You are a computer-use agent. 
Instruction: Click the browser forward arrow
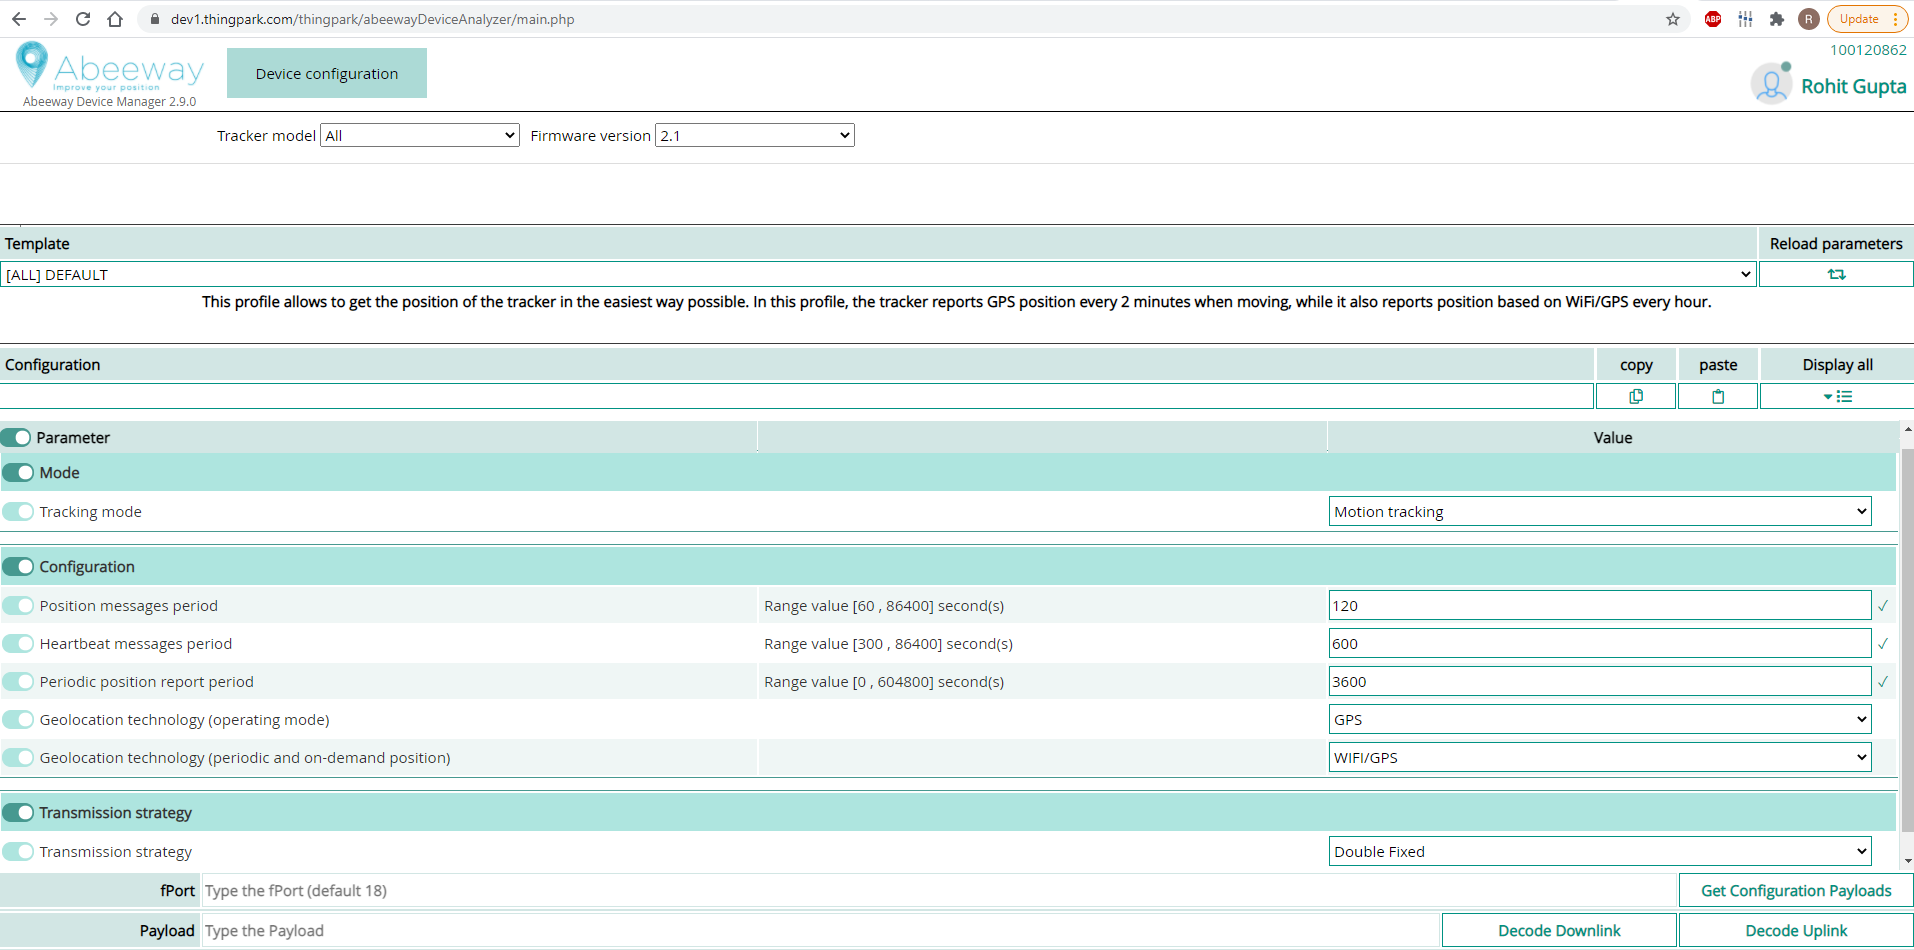tap(51, 19)
